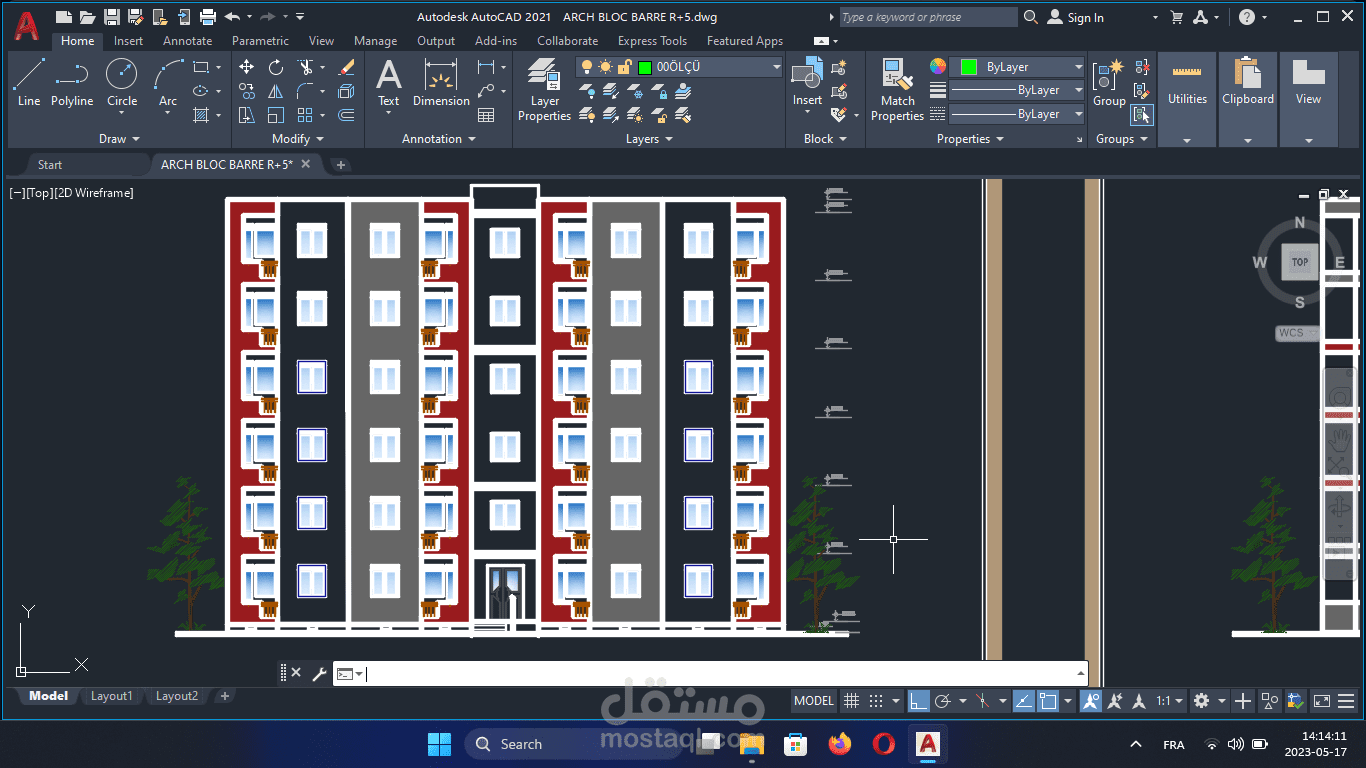Image resolution: width=1366 pixels, height=768 pixels.
Task: Expand the Draw panel
Action: click(x=120, y=139)
